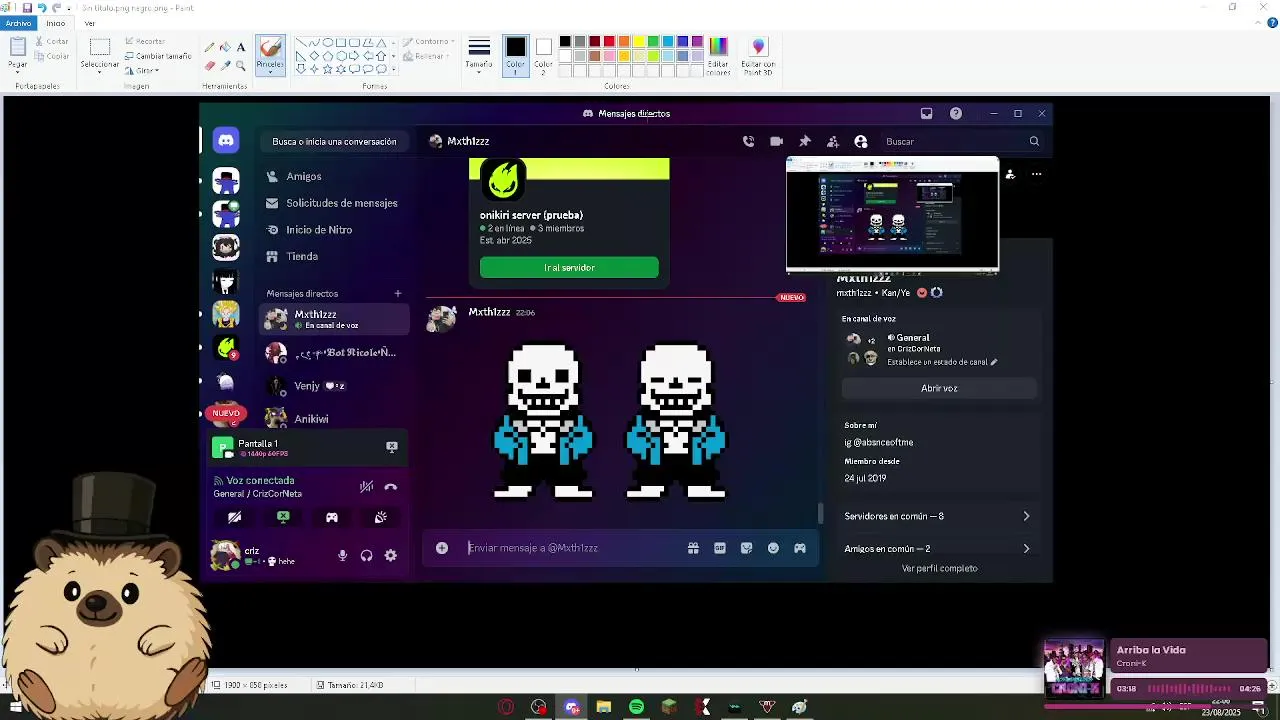Click the GIF icon in message bar
1280x720 pixels.
[x=720, y=548]
